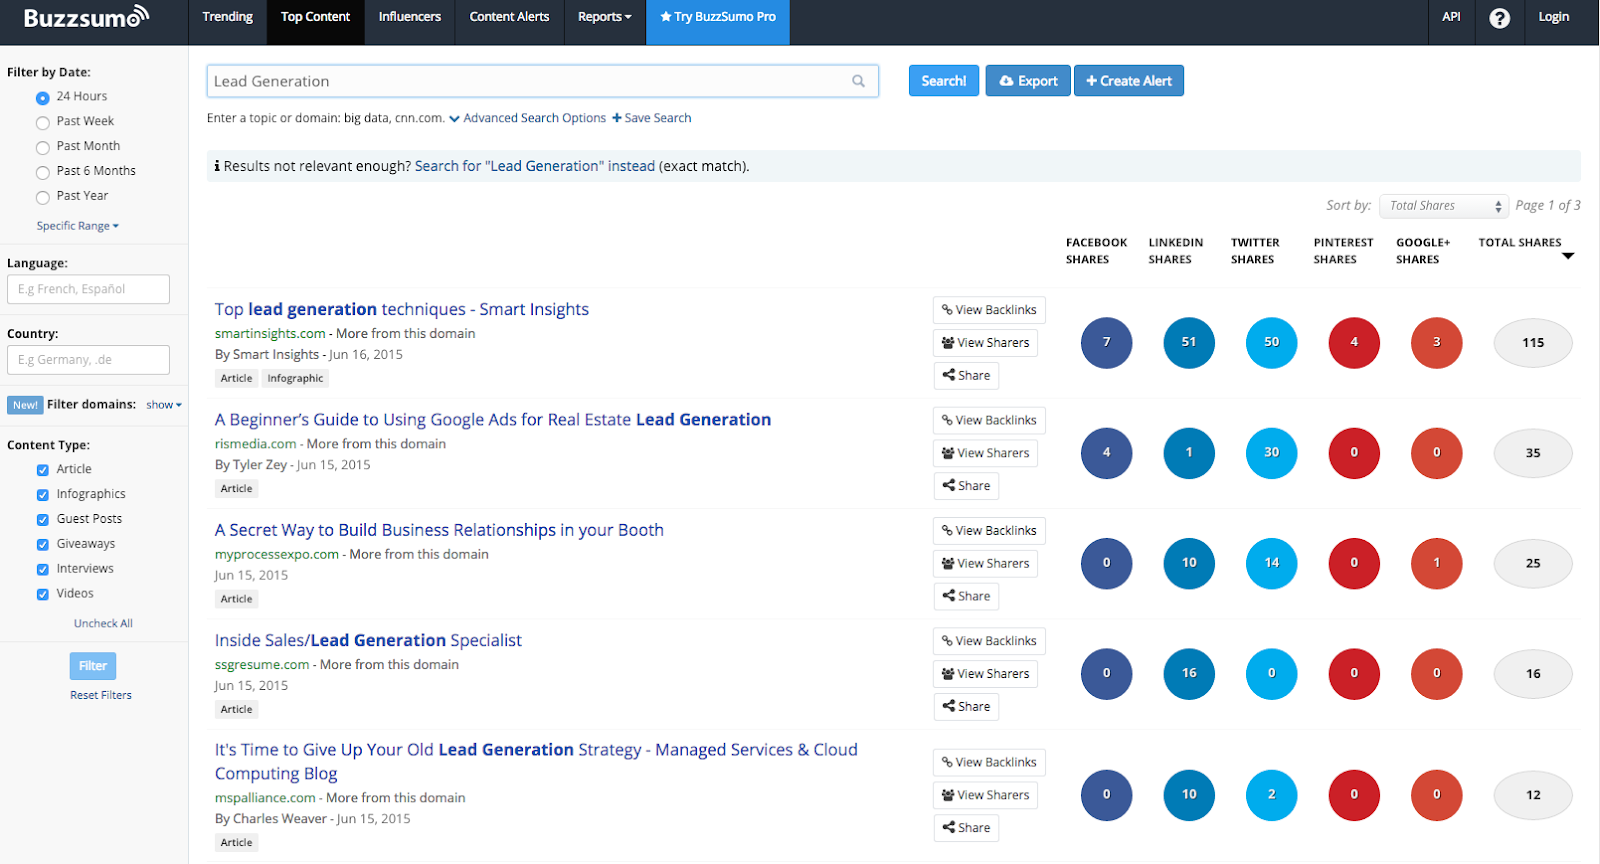
Task: Toggle the Guest Posts checkbox
Action: click(42, 520)
